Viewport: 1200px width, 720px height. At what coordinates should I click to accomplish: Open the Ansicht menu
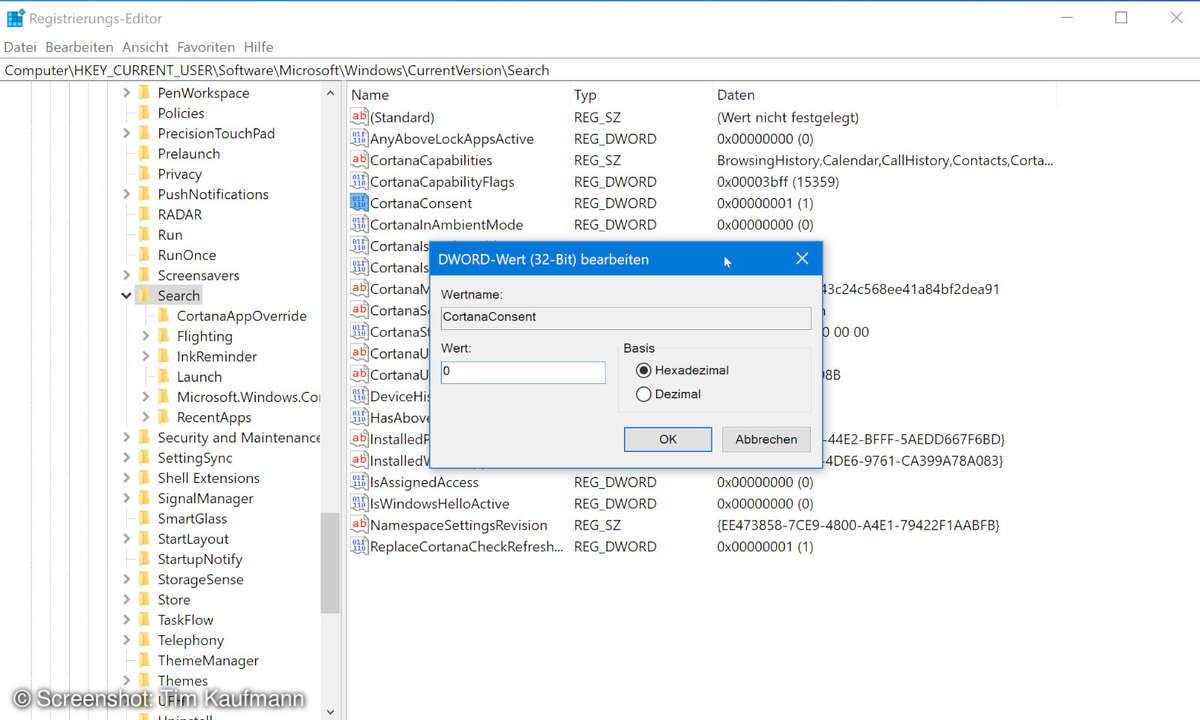pos(145,47)
